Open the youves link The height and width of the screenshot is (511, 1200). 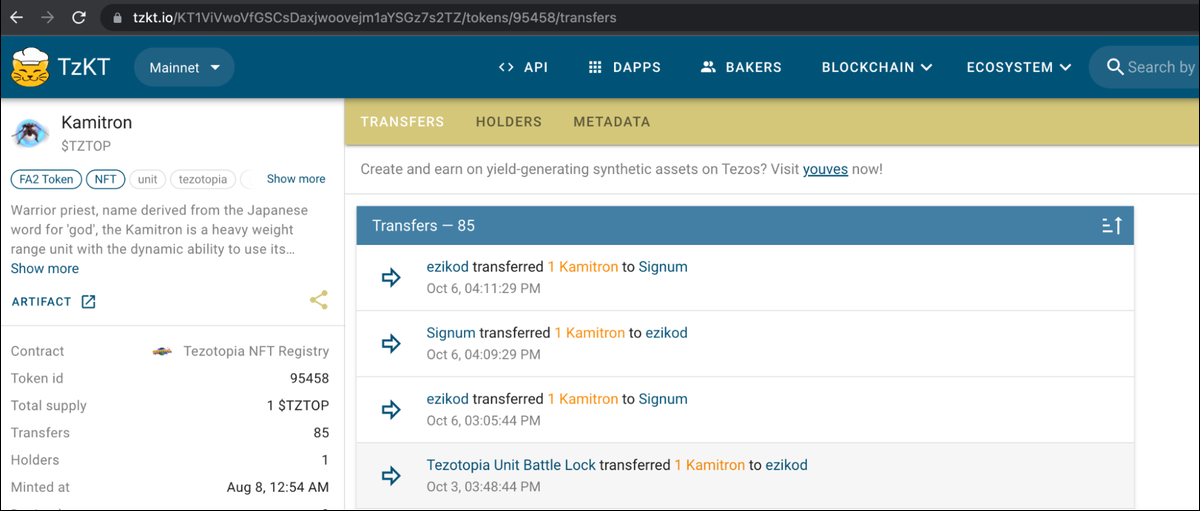click(x=825, y=170)
